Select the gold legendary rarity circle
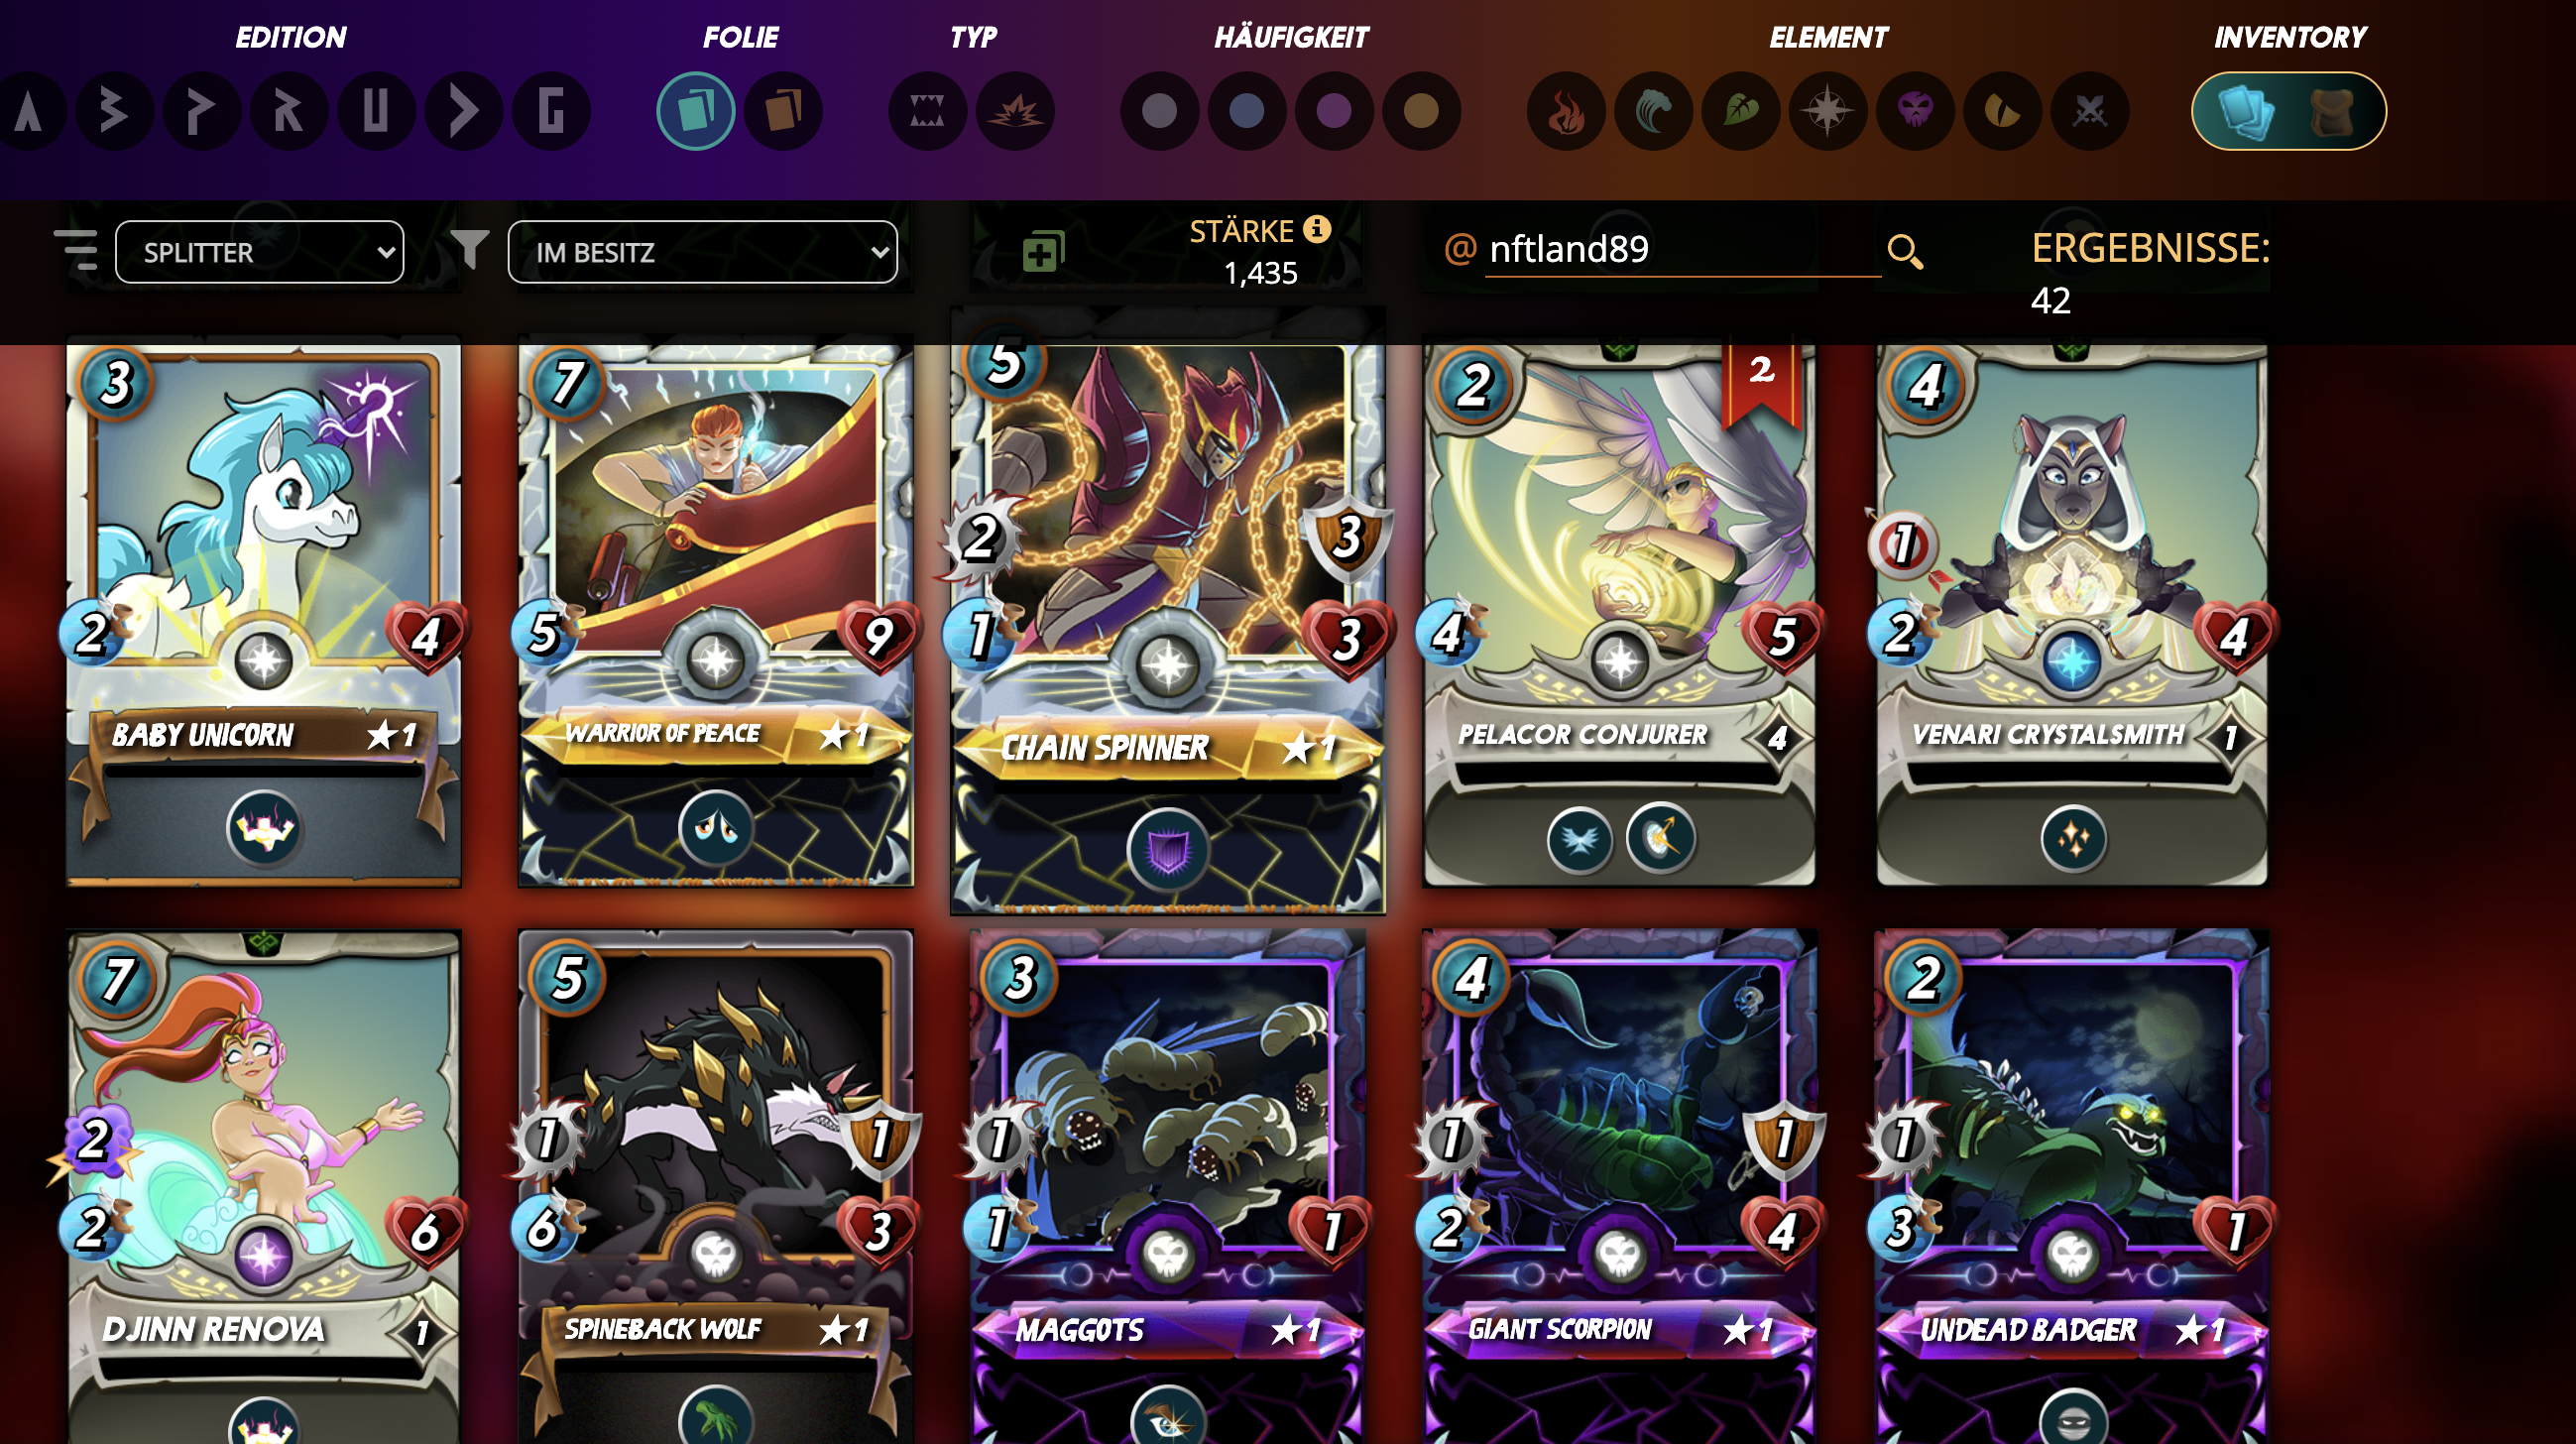This screenshot has height=1444, width=2576. [x=1421, y=111]
